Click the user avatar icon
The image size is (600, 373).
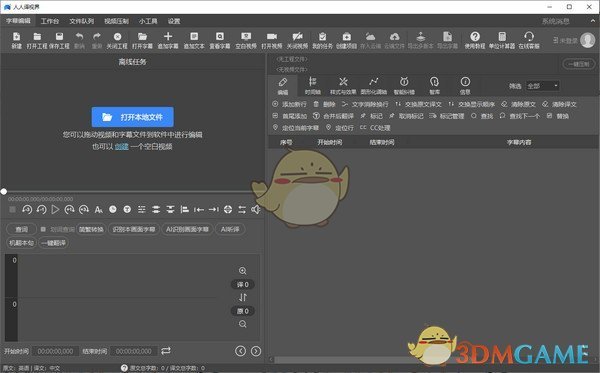tap(587, 40)
